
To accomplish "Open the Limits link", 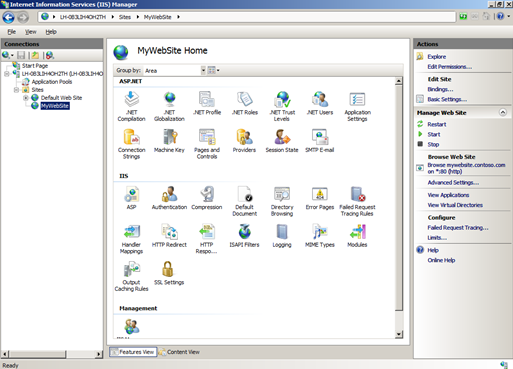I will pos(437,238).
